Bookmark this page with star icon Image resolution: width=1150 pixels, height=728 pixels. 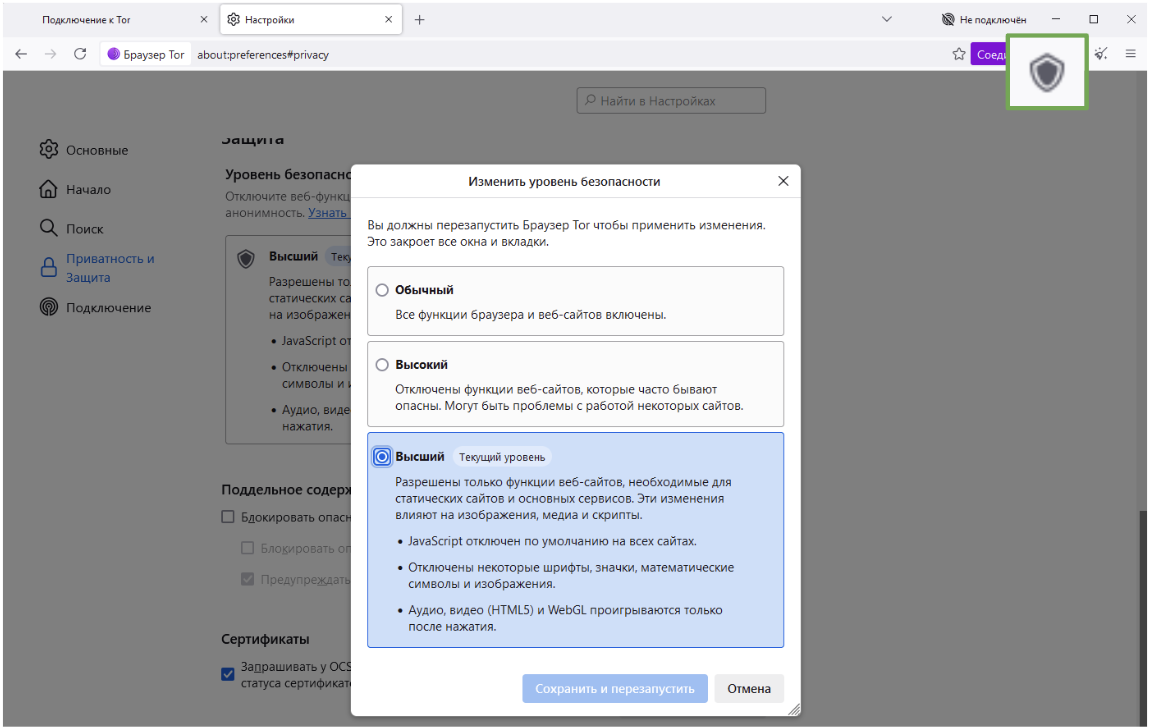pyautogui.click(x=958, y=54)
